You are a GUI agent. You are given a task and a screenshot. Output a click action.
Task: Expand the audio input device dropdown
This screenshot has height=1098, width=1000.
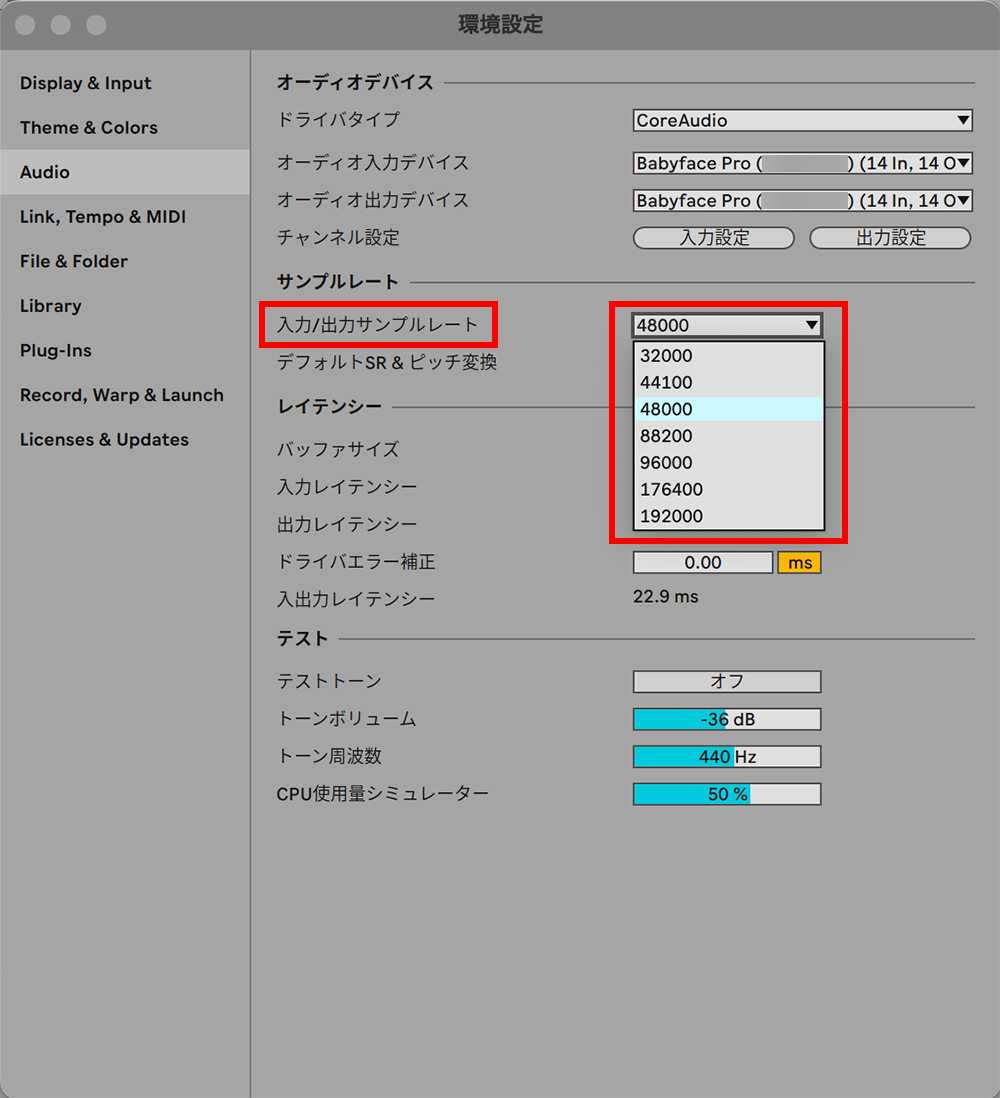pyautogui.click(x=802, y=163)
